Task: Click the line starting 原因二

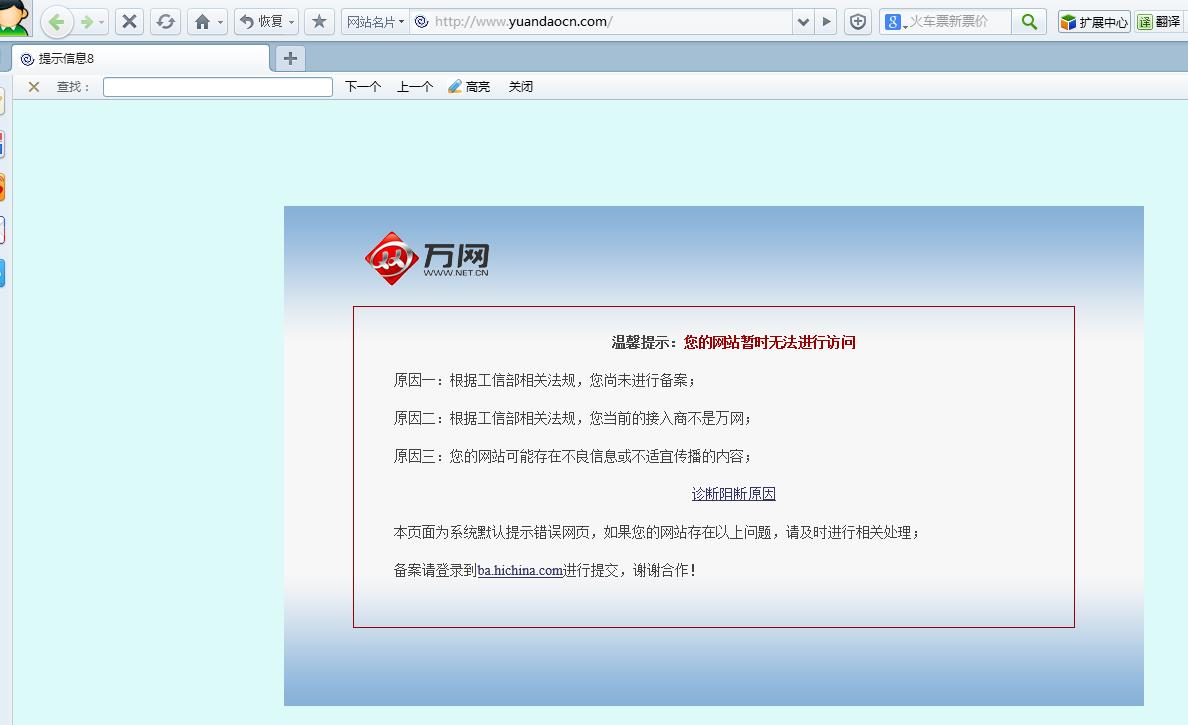Action: (572, 418)
